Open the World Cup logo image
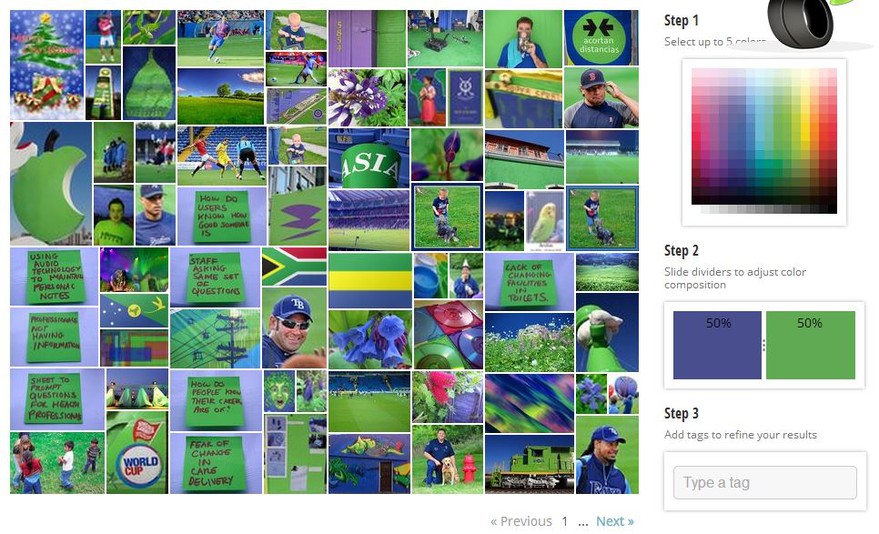The height and width of the screenshot is (534, 879). pyautogui.click(x=137, y=452)
